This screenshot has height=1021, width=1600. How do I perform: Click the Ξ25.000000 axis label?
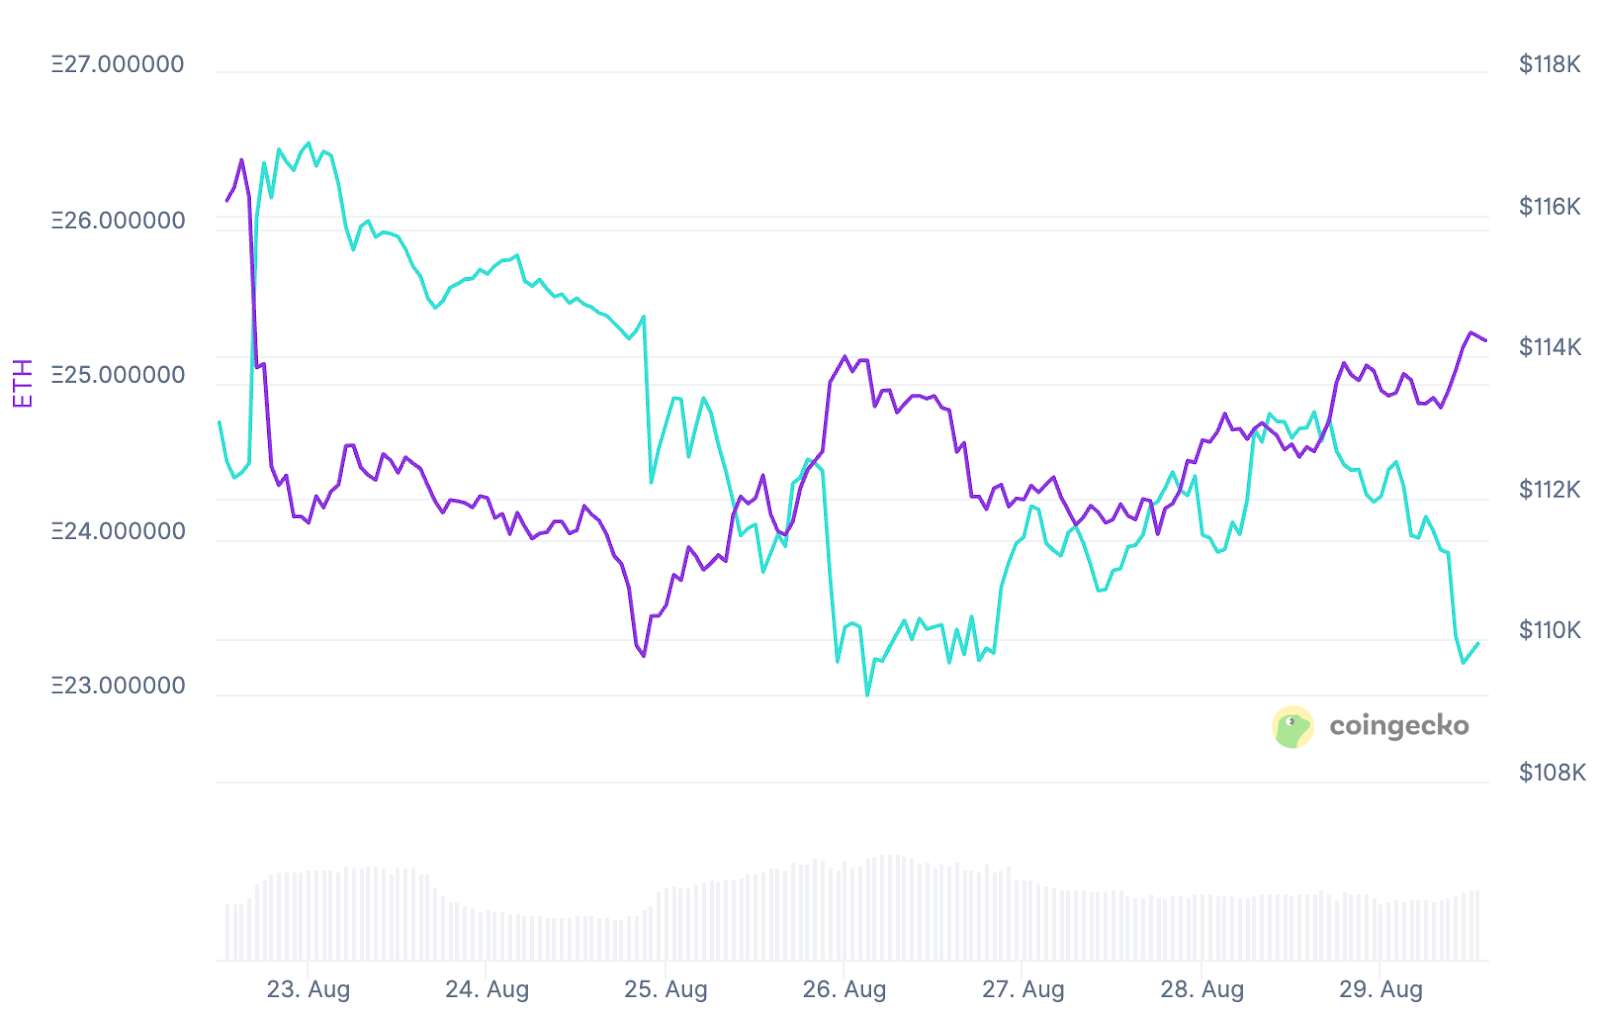point(118,375)
